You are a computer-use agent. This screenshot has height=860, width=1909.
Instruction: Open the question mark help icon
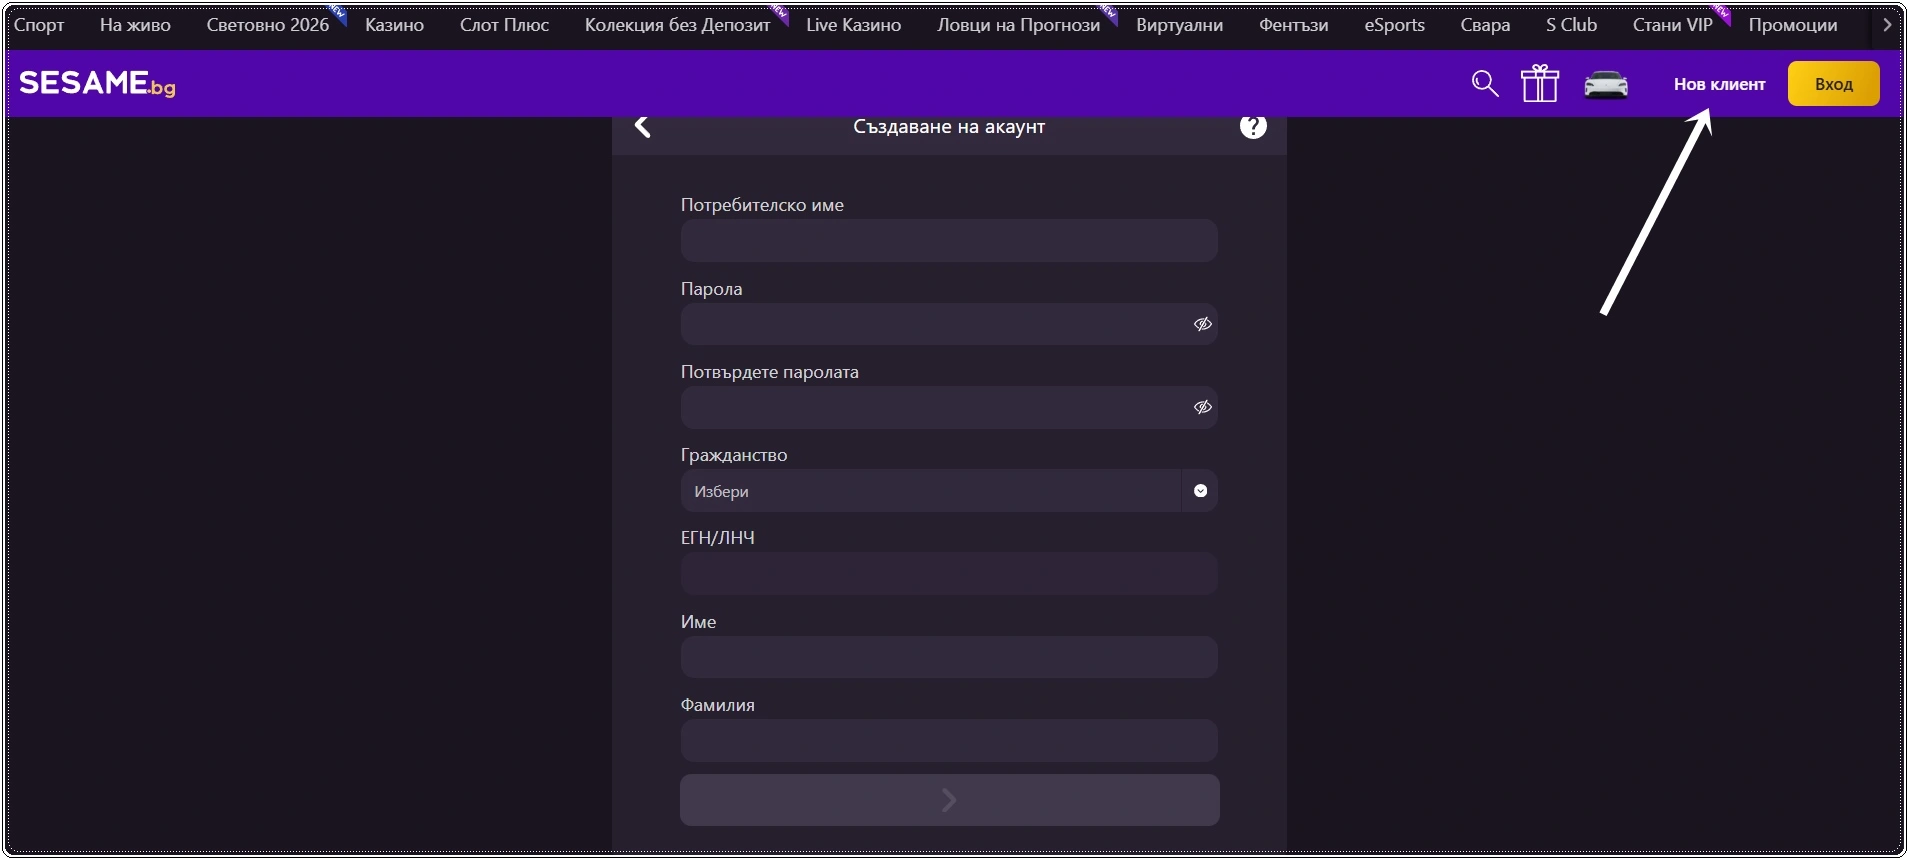pyautogui.click(x=1253, y=127)
